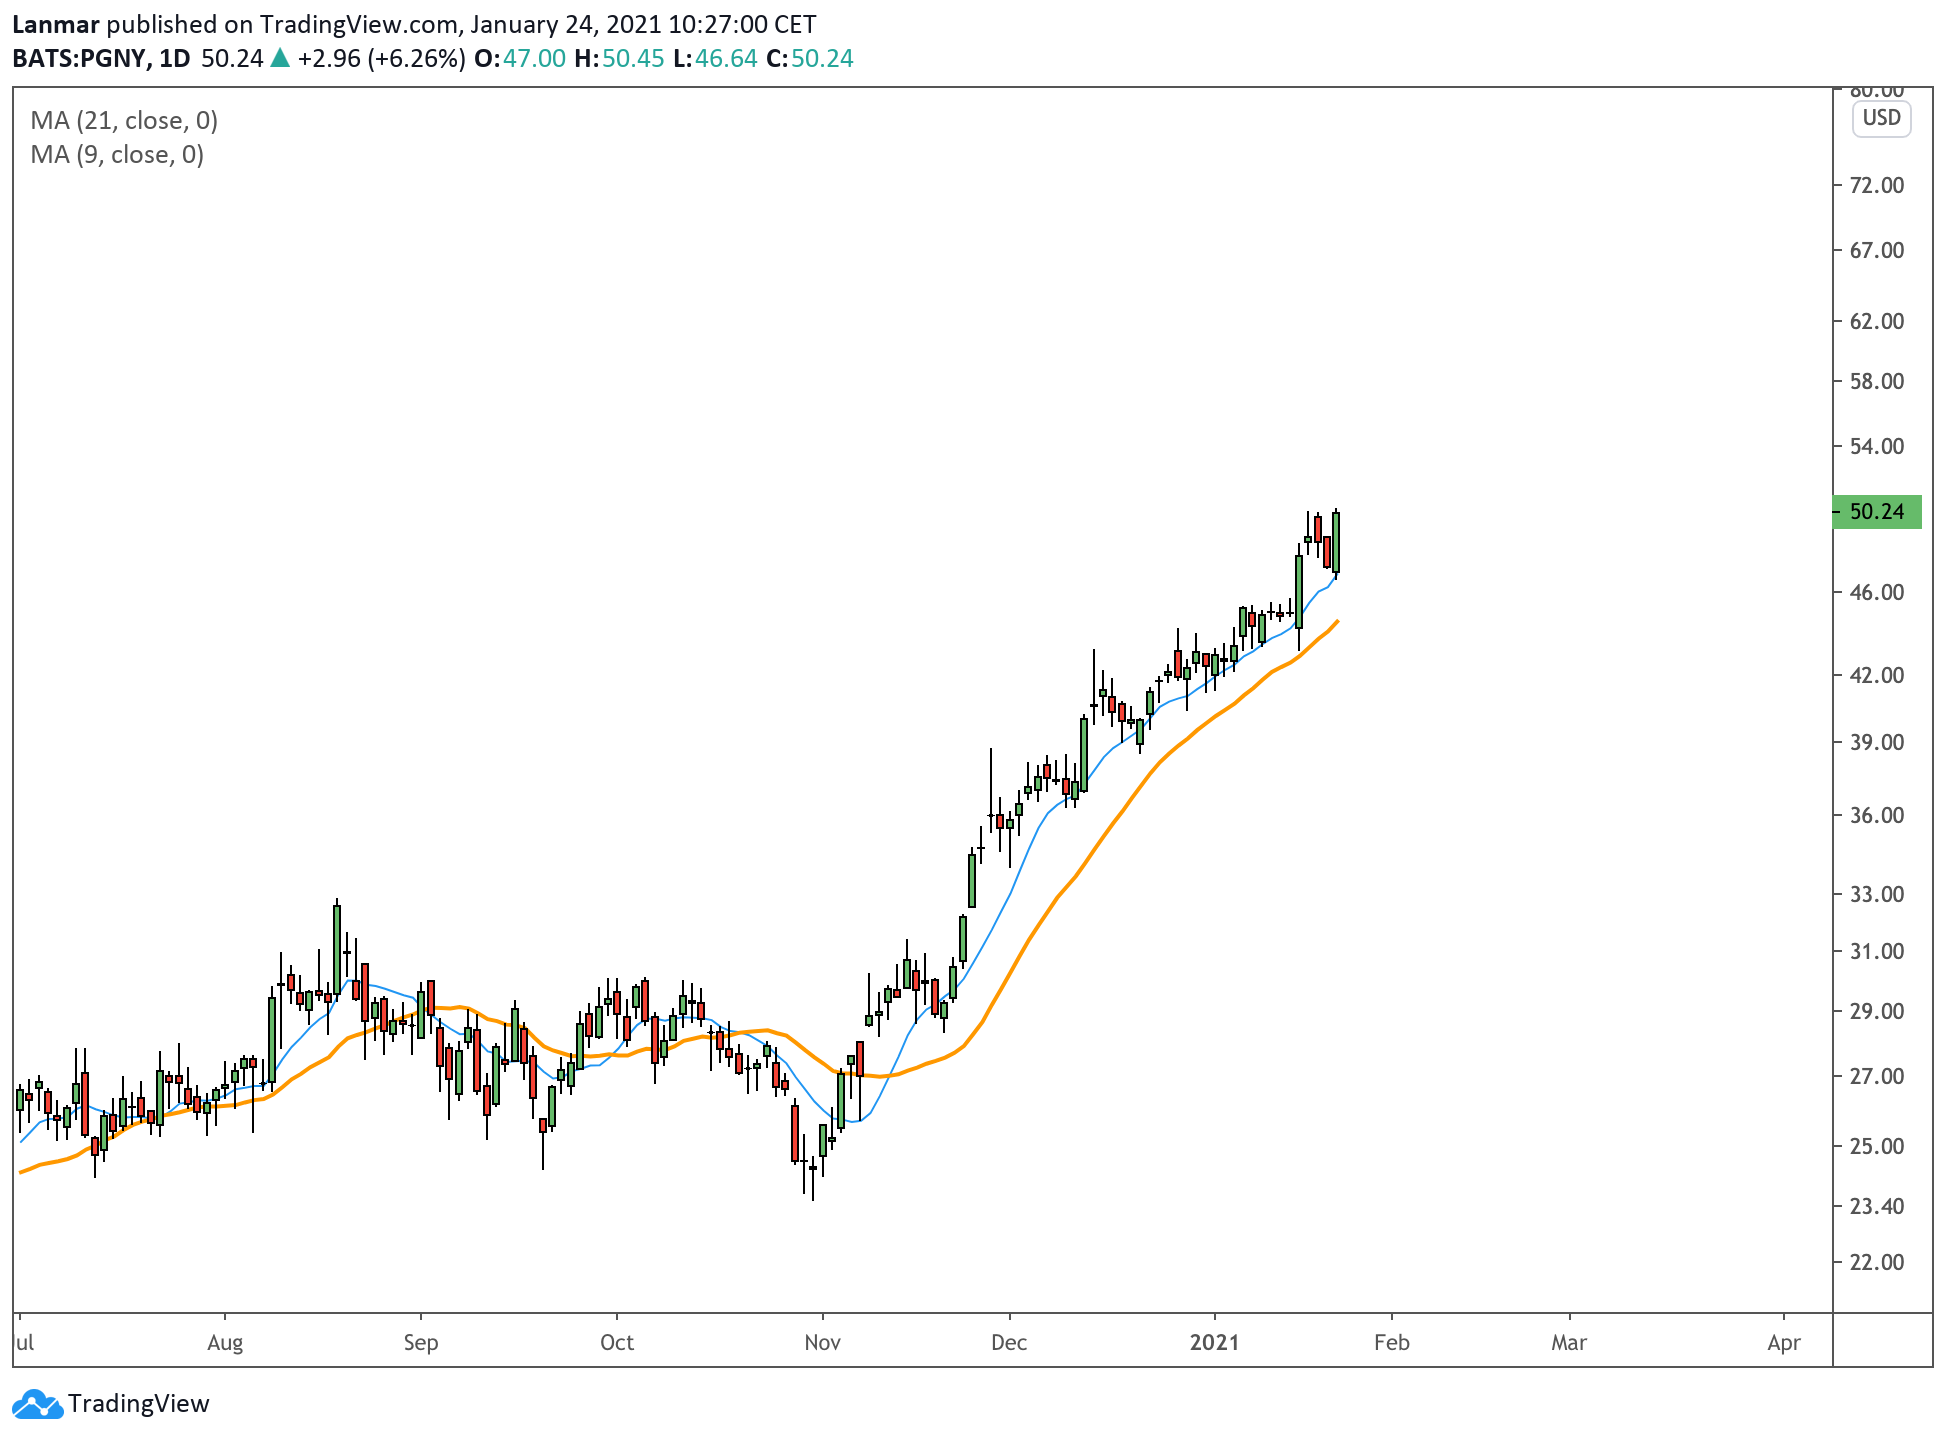Click the 27.00 price axis label
Image resolution: width=1946 pixels, height=1440 pixels.
click(x=1877, y=1076)
